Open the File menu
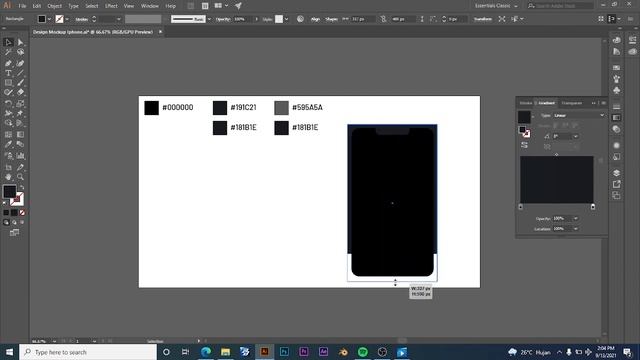Image resolution: width=640 pixels, height=360 pixels. 22,6
